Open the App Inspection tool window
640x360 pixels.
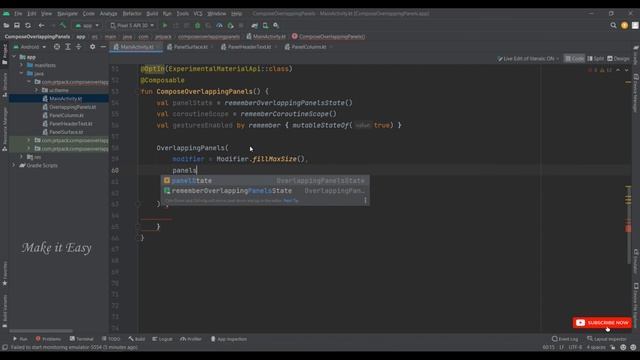point(229,339)
